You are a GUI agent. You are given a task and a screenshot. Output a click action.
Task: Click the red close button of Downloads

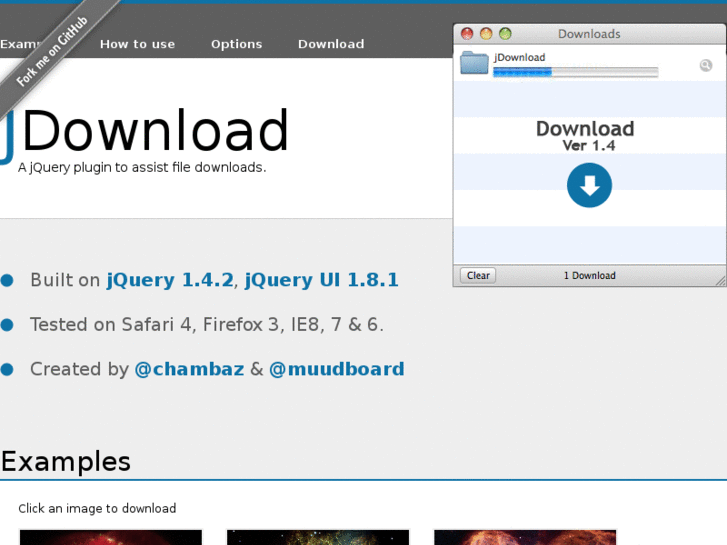coord(467,33)
